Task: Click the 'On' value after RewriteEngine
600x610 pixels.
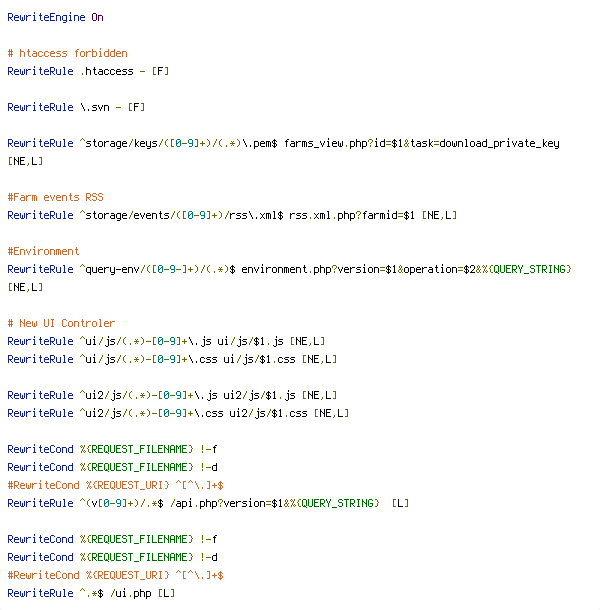Action: pyautogui.click(x=97, y=18)
